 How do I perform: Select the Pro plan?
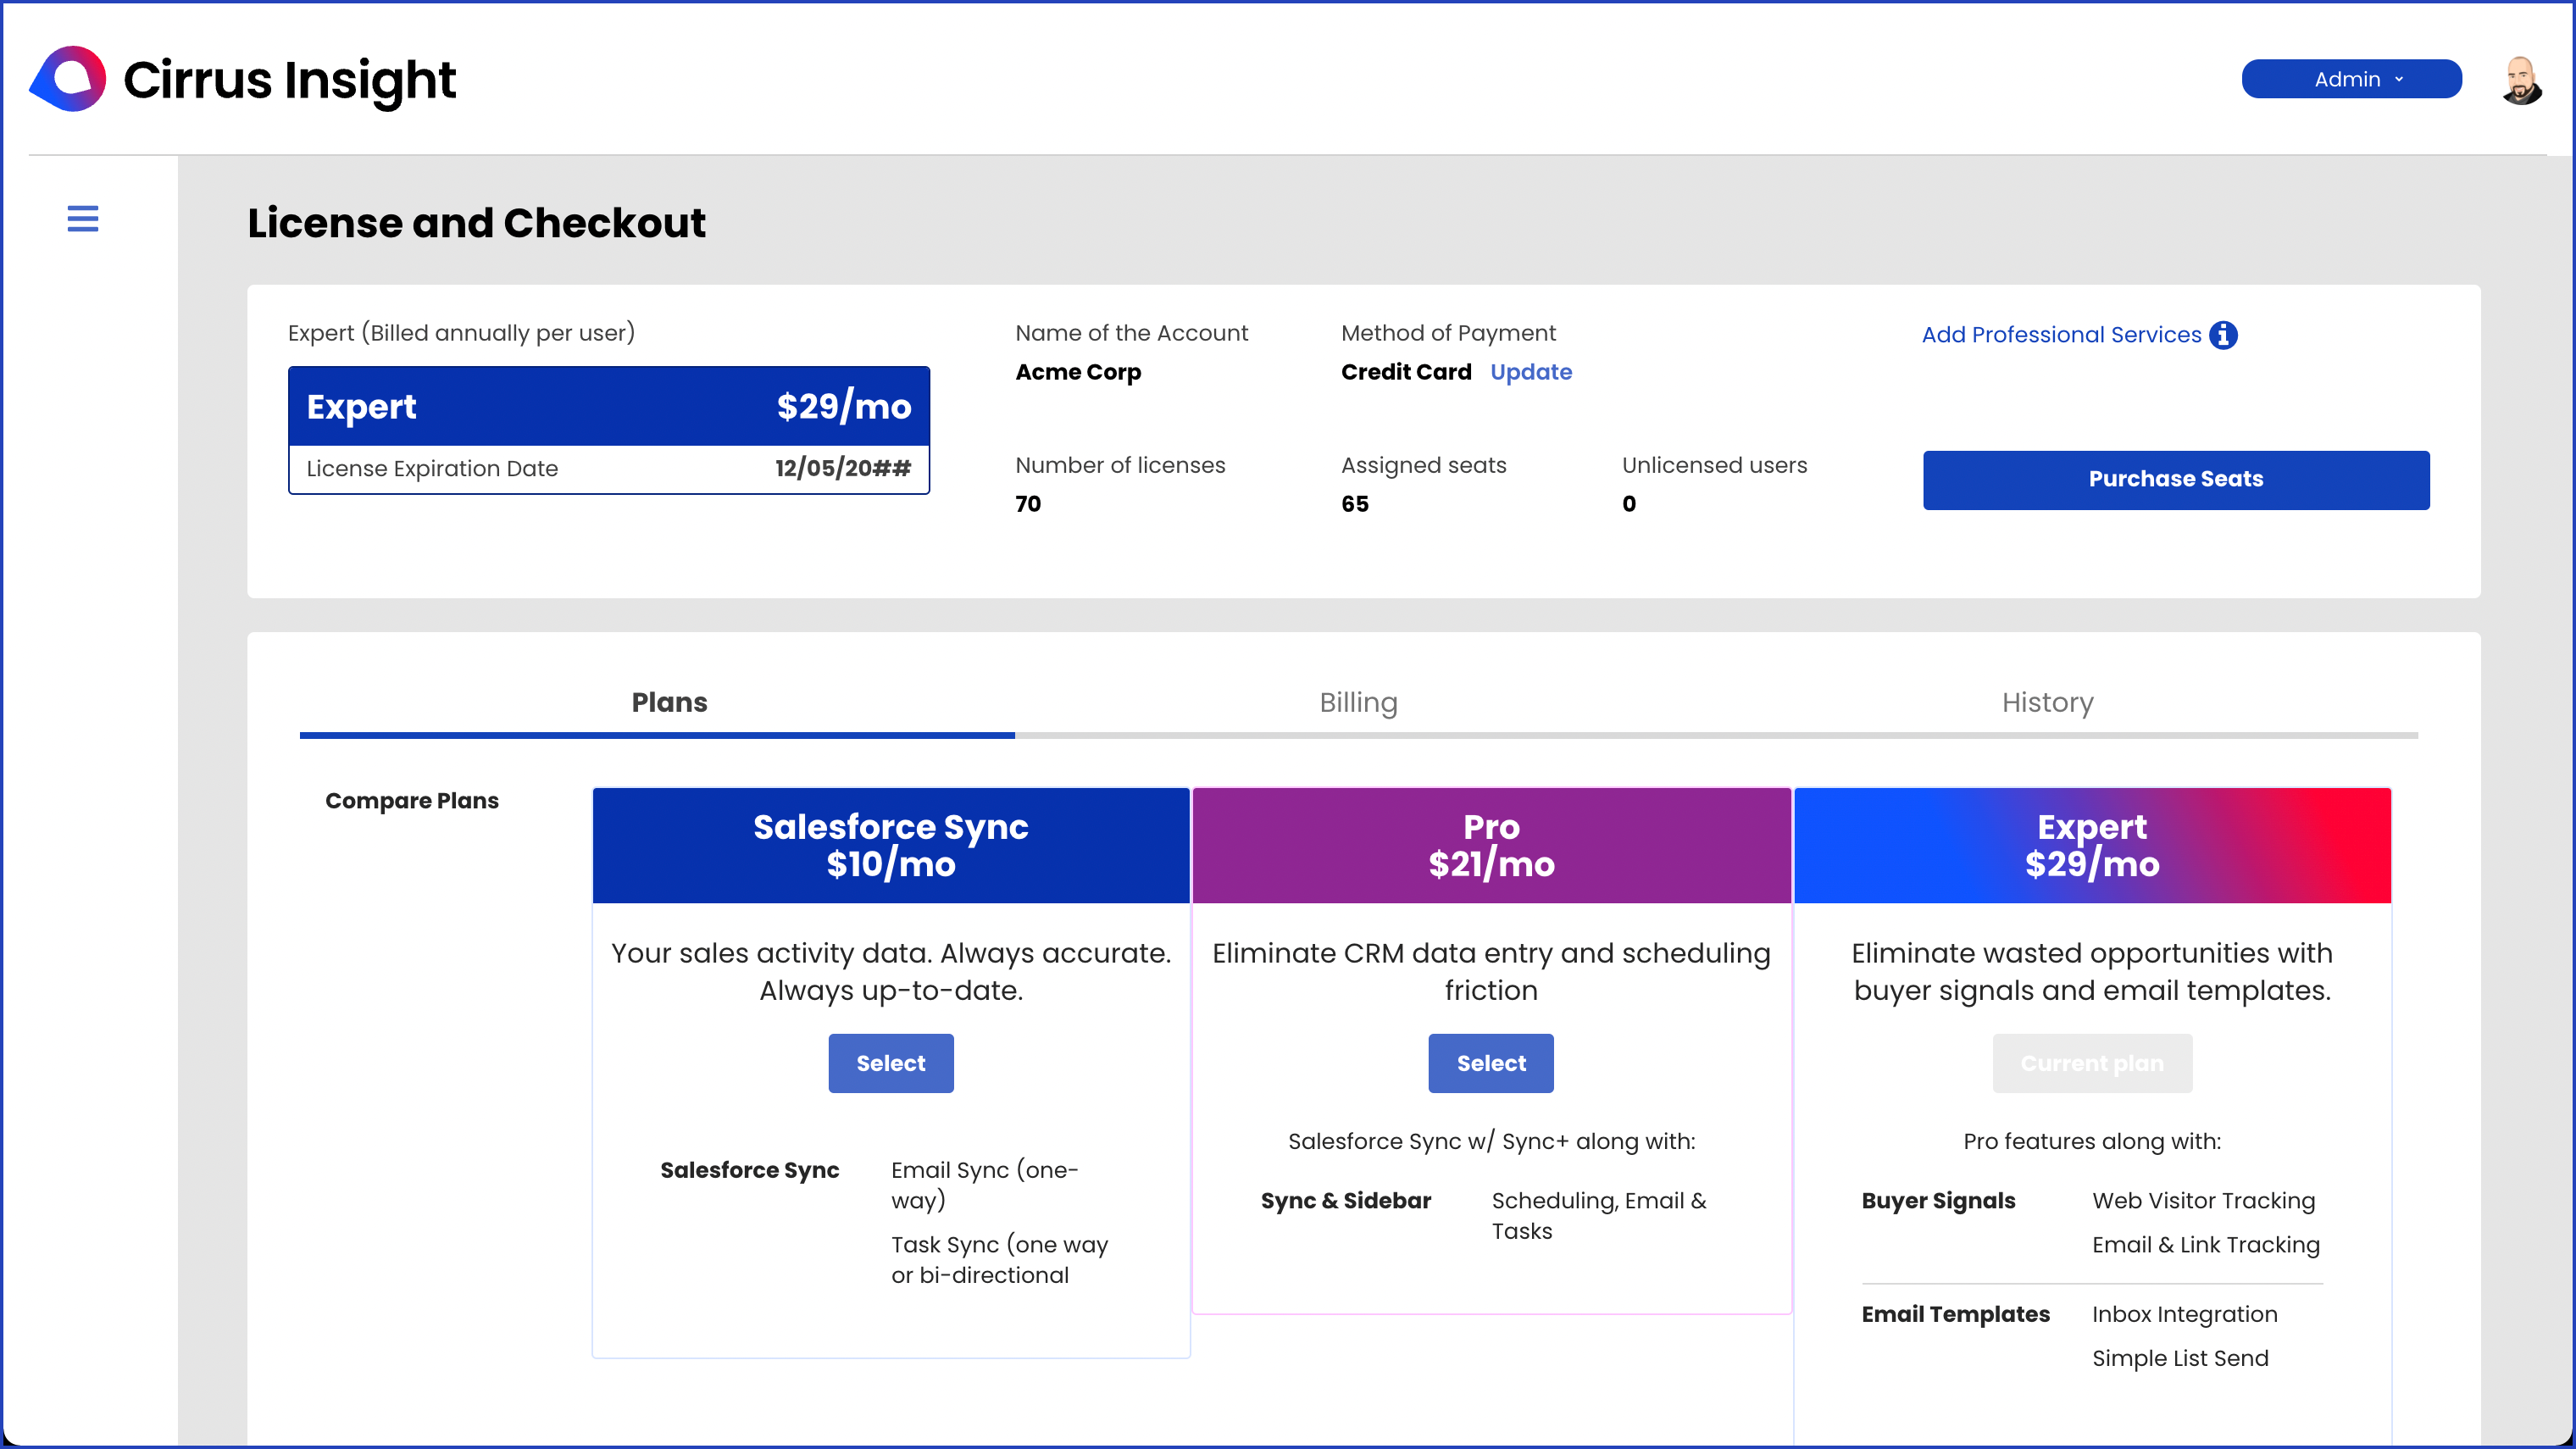[1490, 1063]
